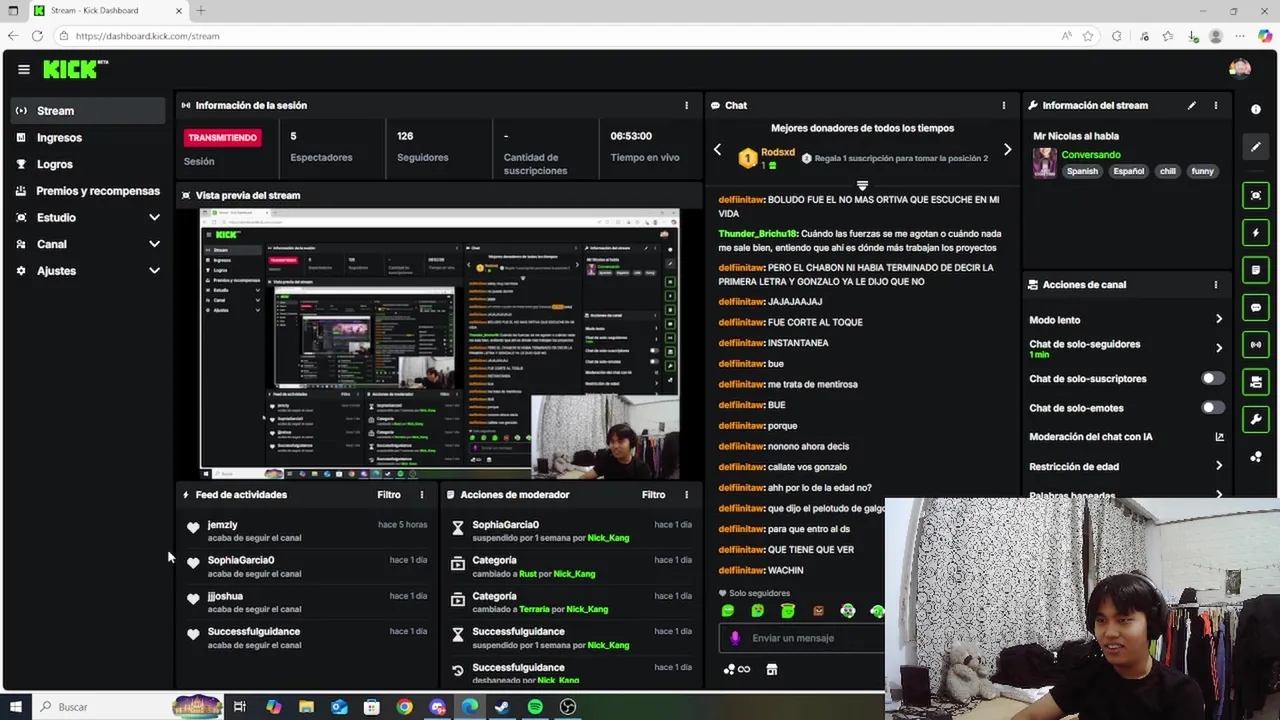Click the pencil edit icon in right sidebar
1280x720 pixels.
click(1256, 147)
